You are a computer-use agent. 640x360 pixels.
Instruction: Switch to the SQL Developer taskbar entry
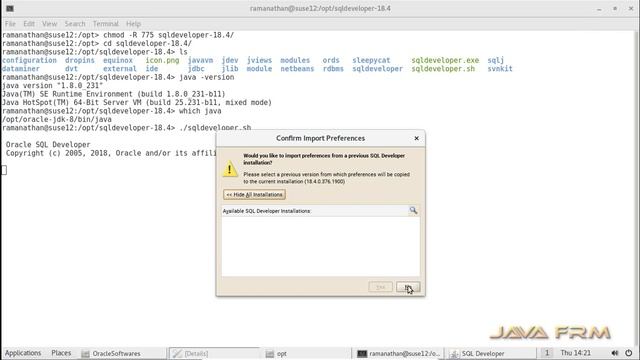click(x=491, y=353)
